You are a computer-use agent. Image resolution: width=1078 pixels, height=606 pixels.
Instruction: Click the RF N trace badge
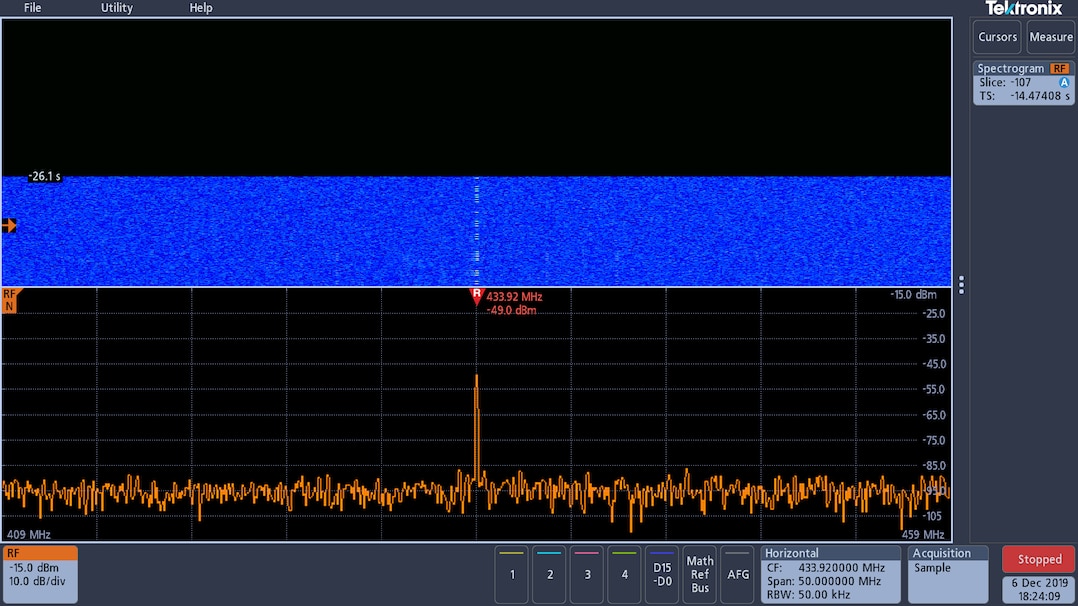10,300
